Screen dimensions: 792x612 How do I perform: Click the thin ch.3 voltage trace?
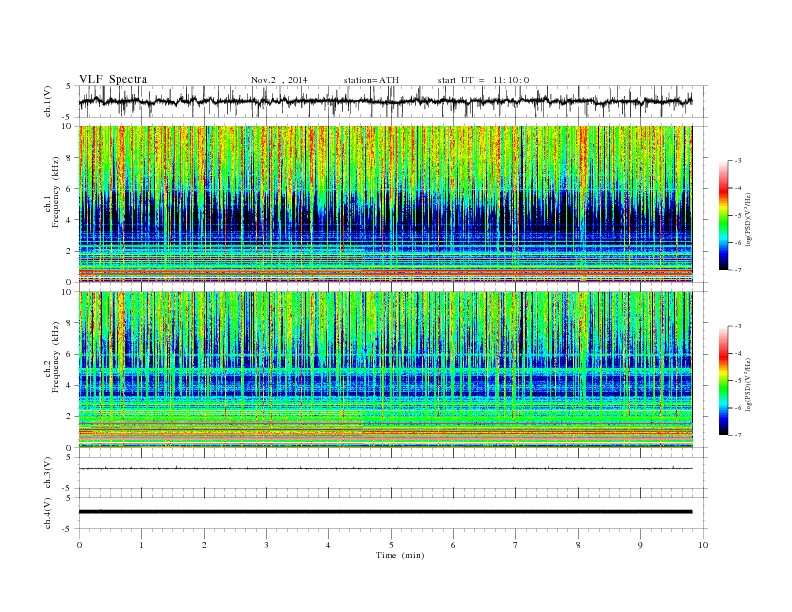pyautogui.click(x=385, y=469)
